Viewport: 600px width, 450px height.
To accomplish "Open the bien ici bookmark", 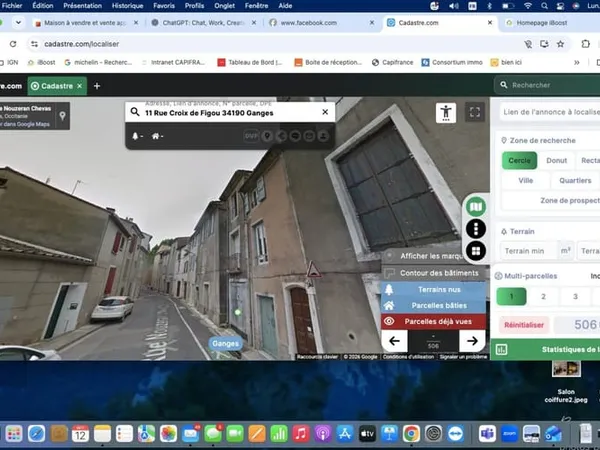I will tap(506, 62).
